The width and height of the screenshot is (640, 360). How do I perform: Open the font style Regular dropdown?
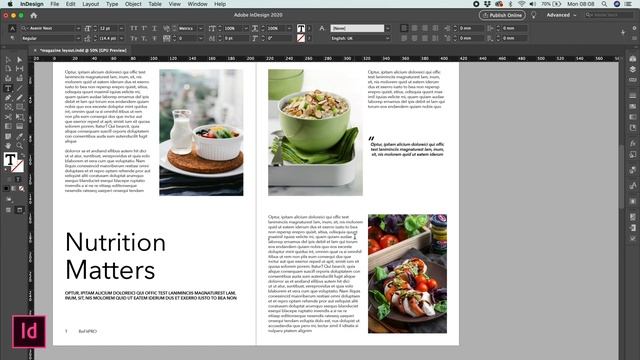pyautogui.click(x=78, y=38)
